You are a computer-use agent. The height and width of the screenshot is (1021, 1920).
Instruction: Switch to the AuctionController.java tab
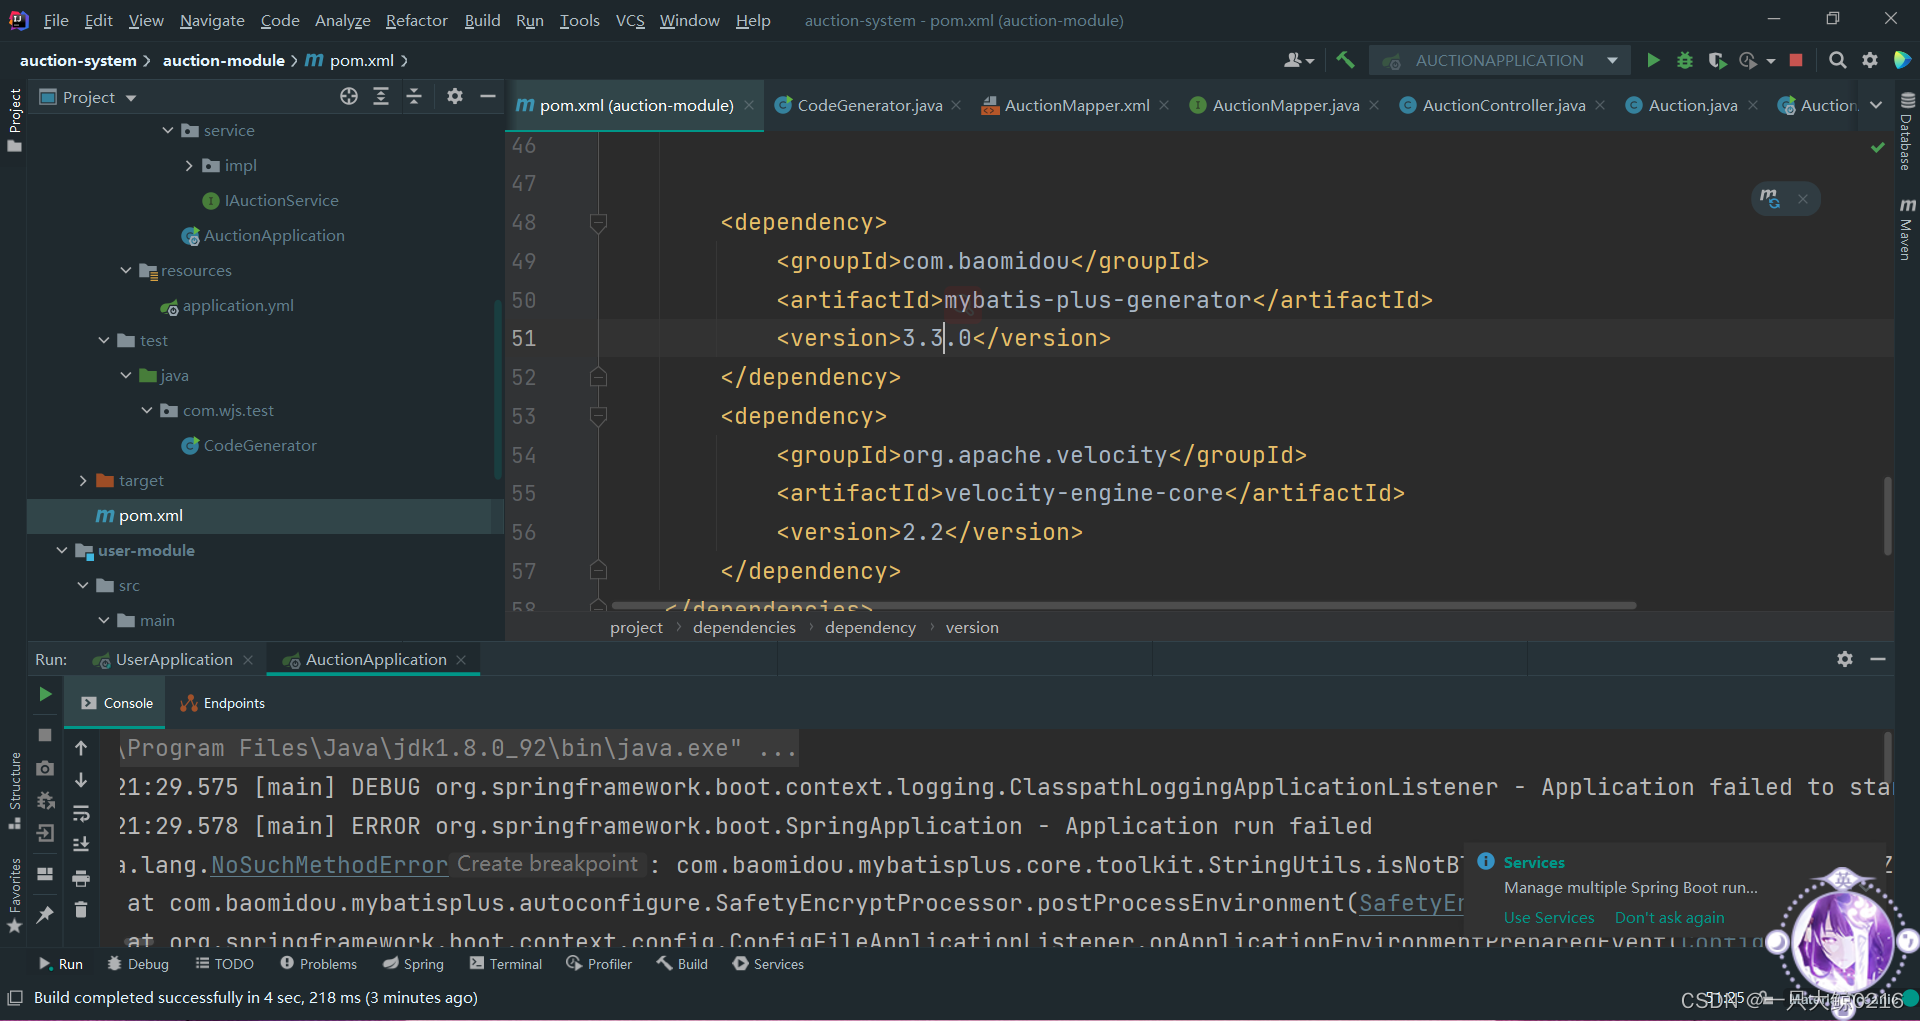click(x=1503, y=105)
